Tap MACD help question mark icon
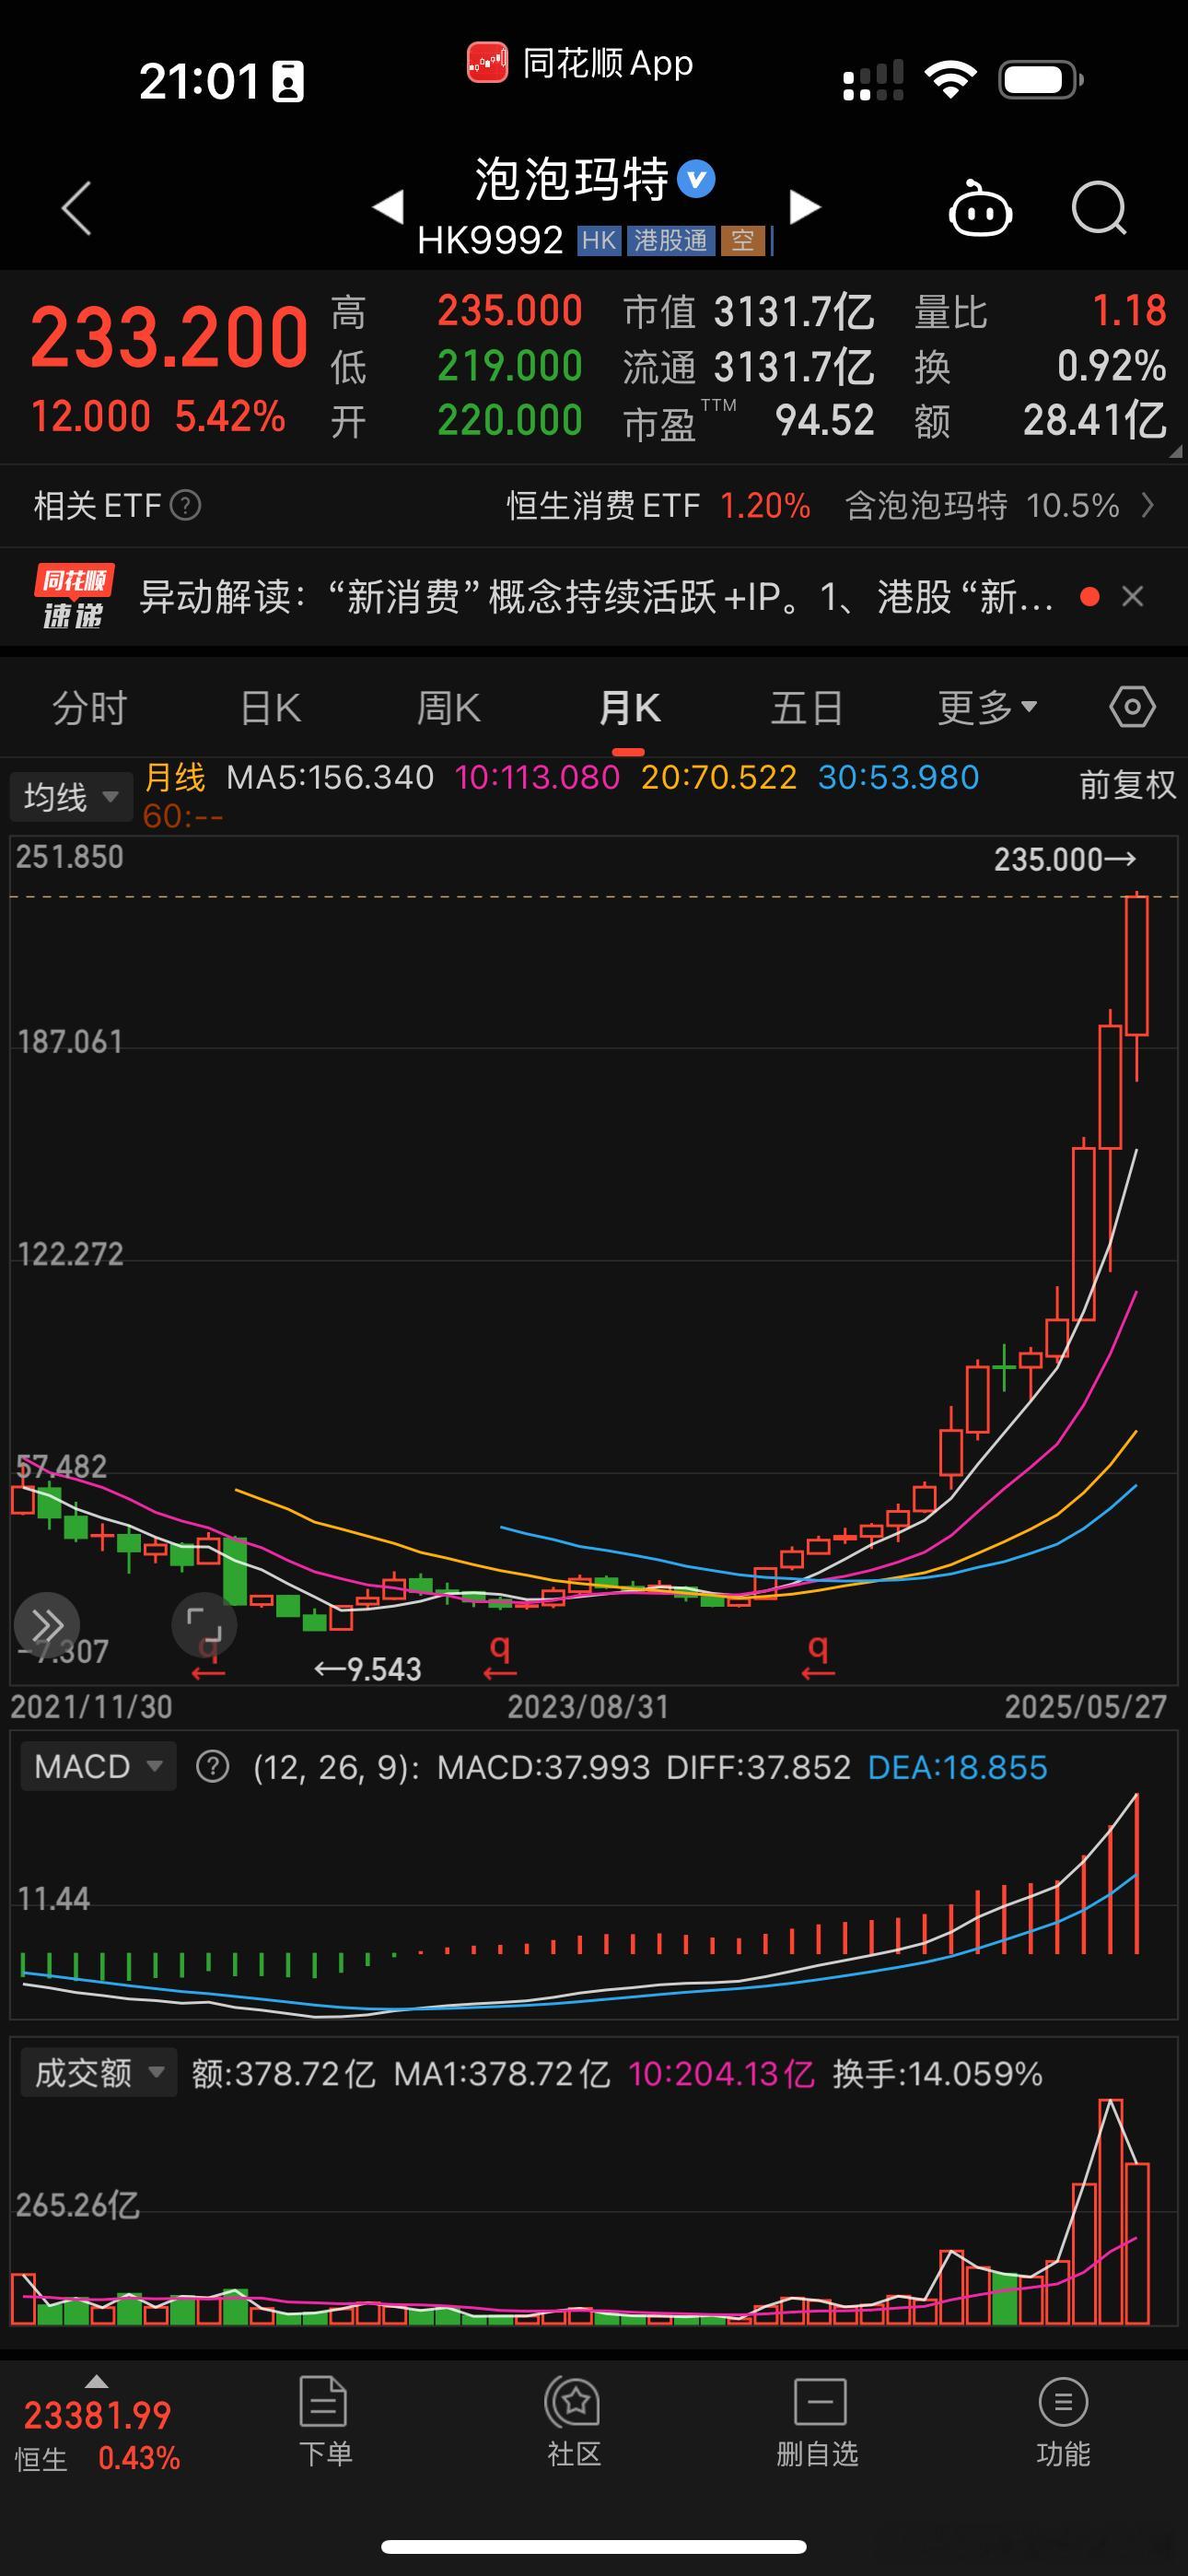The height and width of the screenshot is (2576, 1188). (212, 1767)
